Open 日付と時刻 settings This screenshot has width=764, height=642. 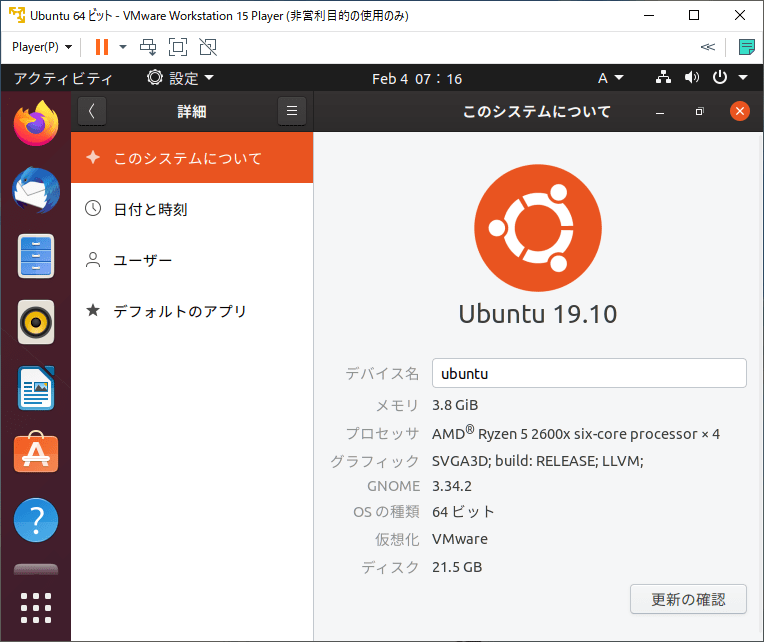tap(192, 209)
